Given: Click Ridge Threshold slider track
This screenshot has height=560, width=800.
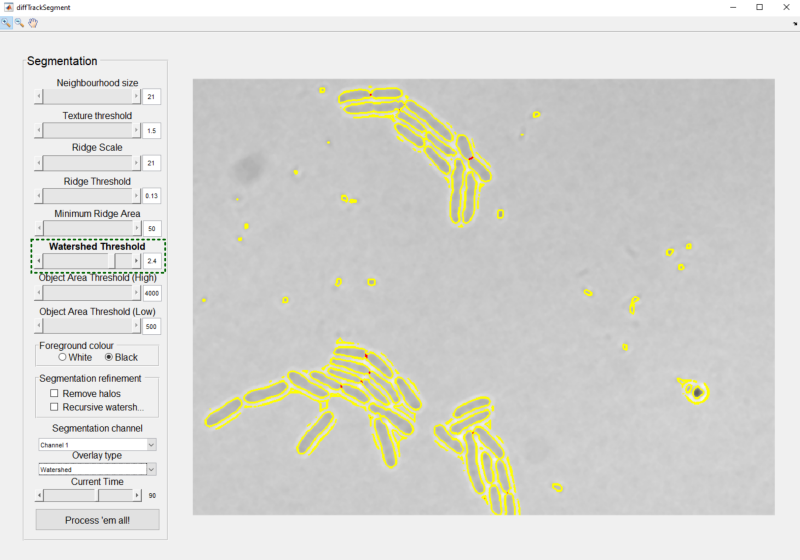Looking at the screenshot, I should click(87, 195).
